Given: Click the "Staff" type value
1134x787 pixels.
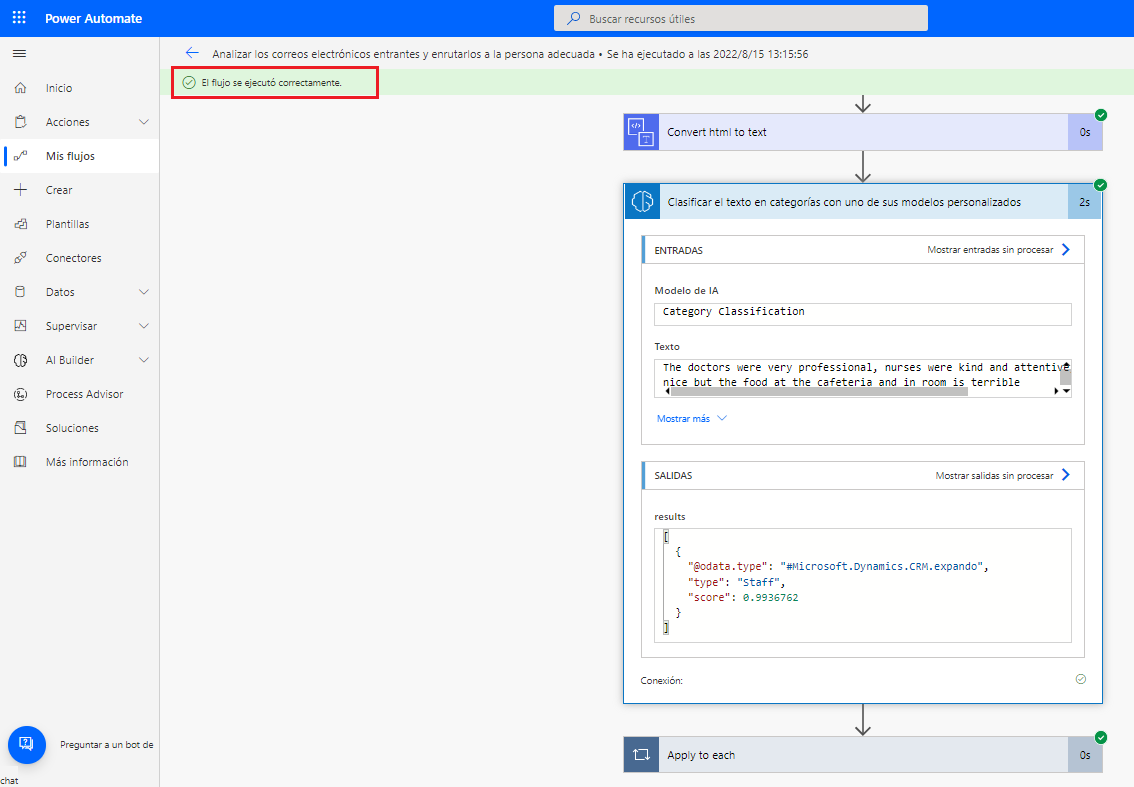Looking at the screenshot, I should (x=759, y=582).
